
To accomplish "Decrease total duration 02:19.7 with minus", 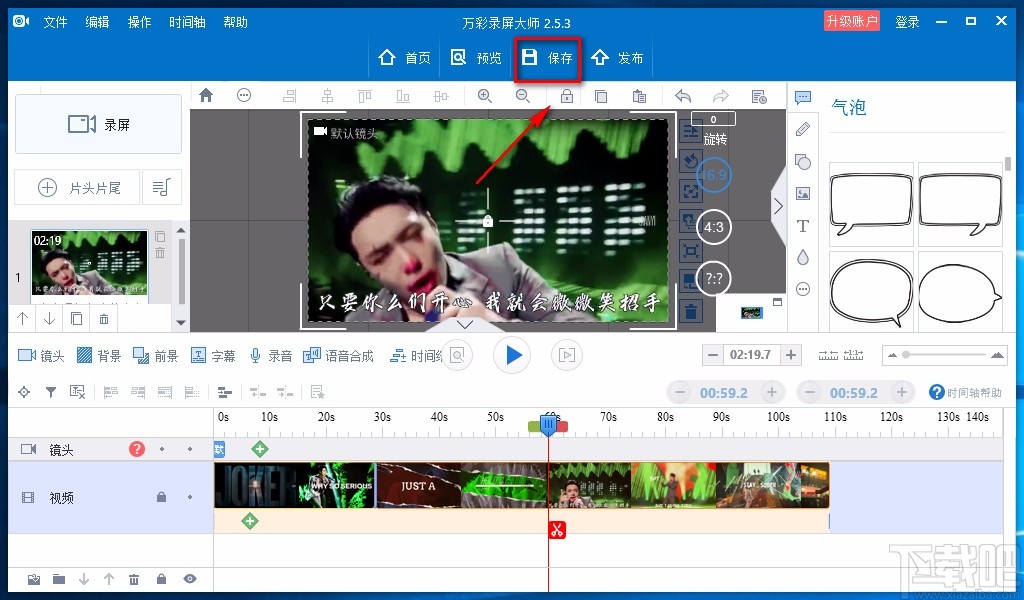I will [x=712, y=355].
